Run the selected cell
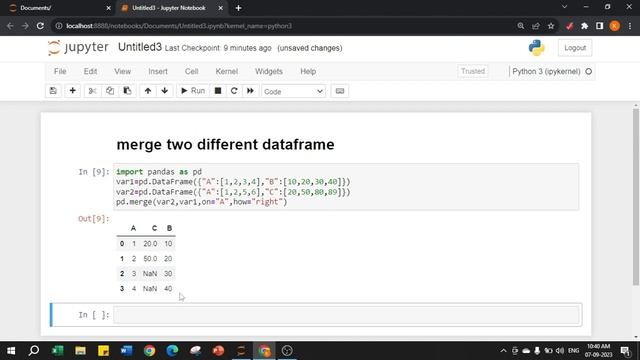 coord(193,91)
